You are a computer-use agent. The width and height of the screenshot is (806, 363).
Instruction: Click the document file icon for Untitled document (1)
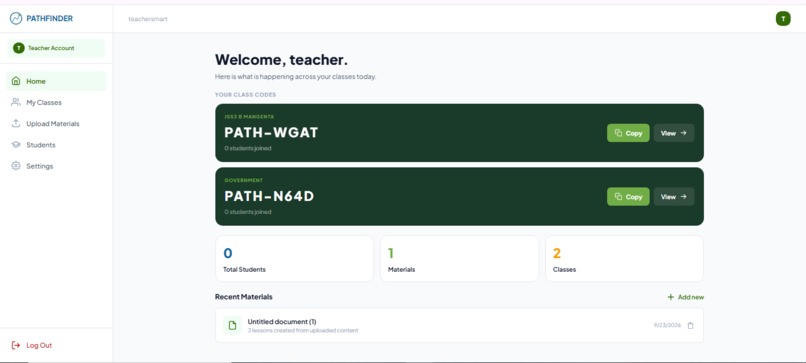(232, 325)
